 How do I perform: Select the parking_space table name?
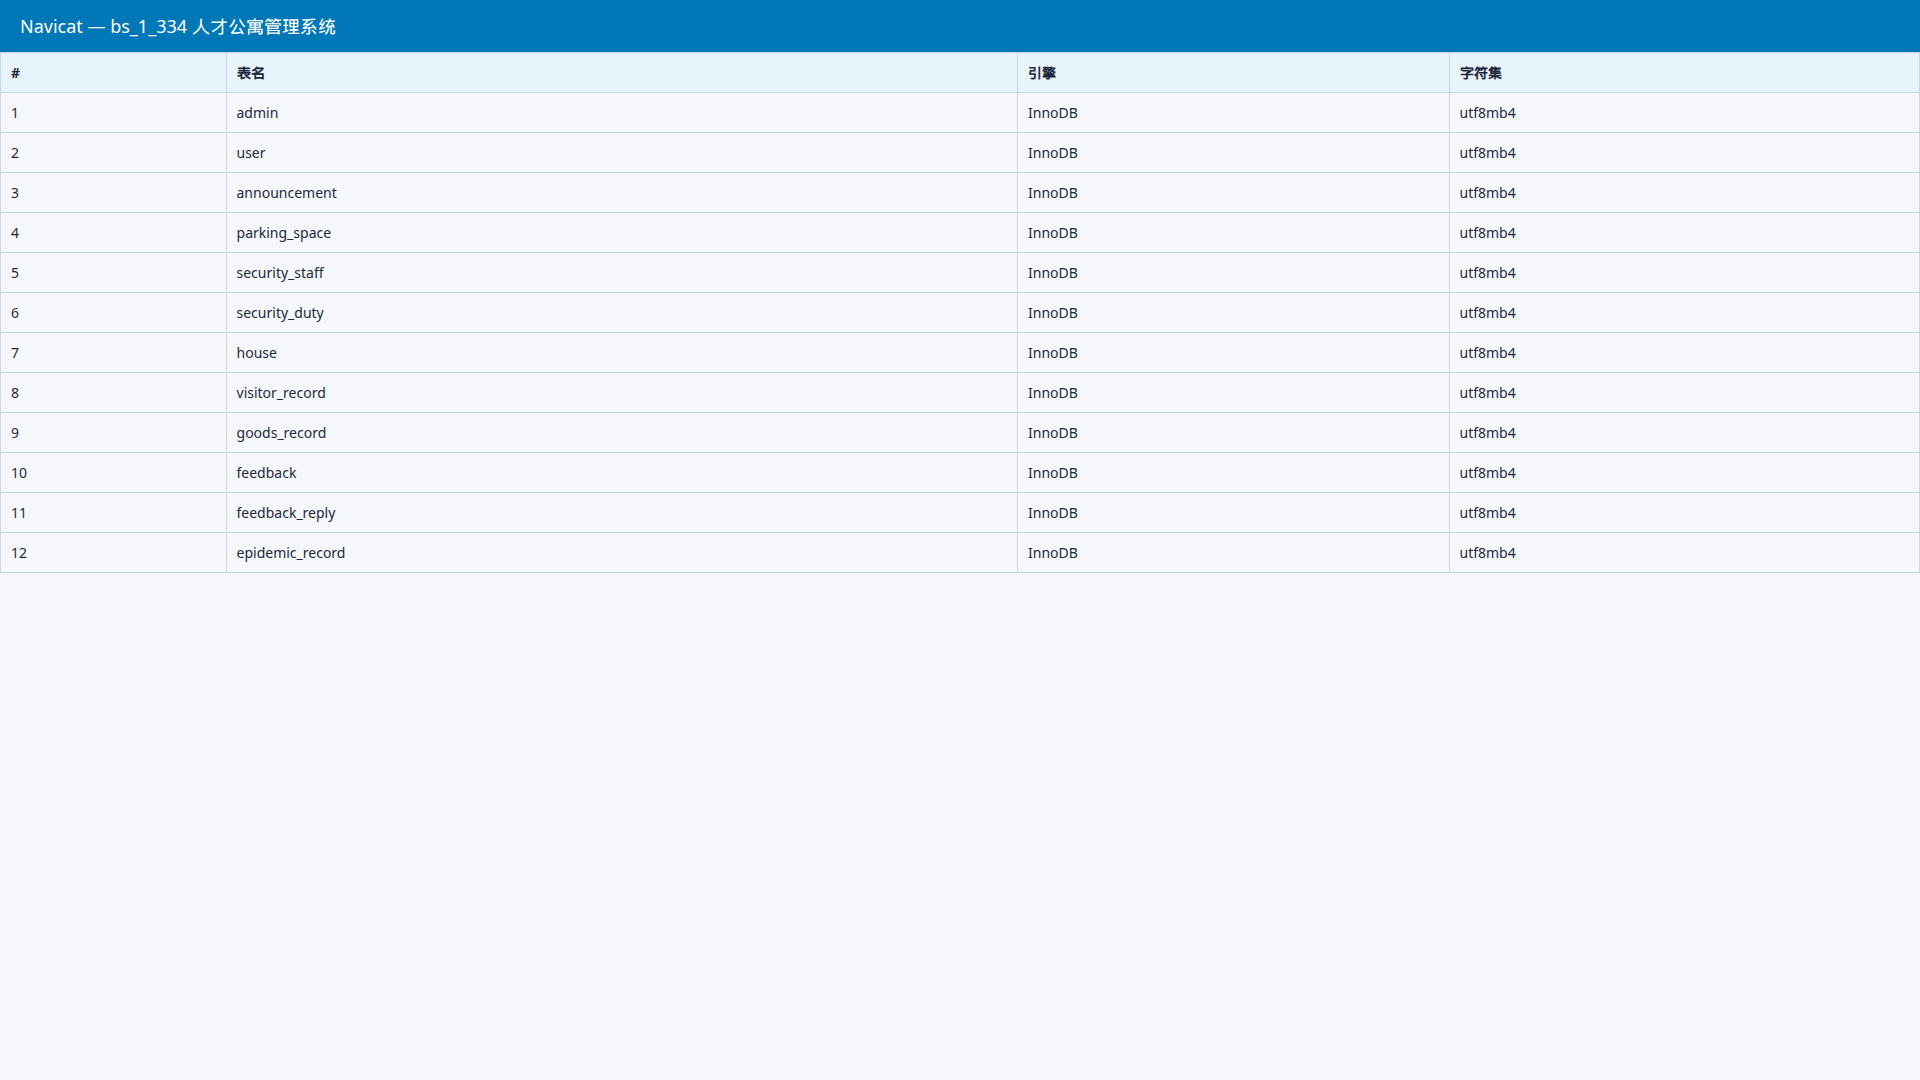[x=283, y=233]
